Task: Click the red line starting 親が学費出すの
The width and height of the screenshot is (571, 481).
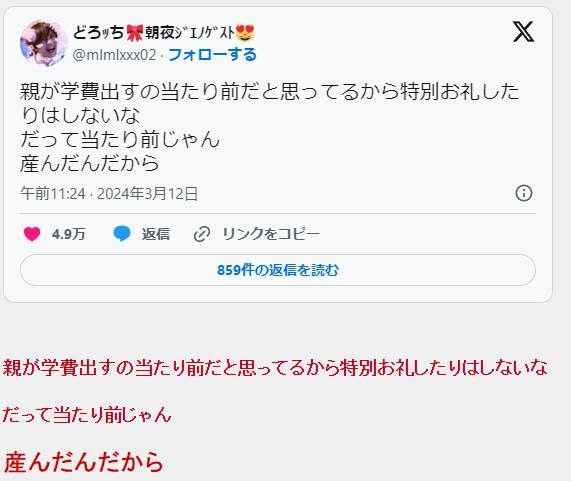Action: [x=275, y=368]
